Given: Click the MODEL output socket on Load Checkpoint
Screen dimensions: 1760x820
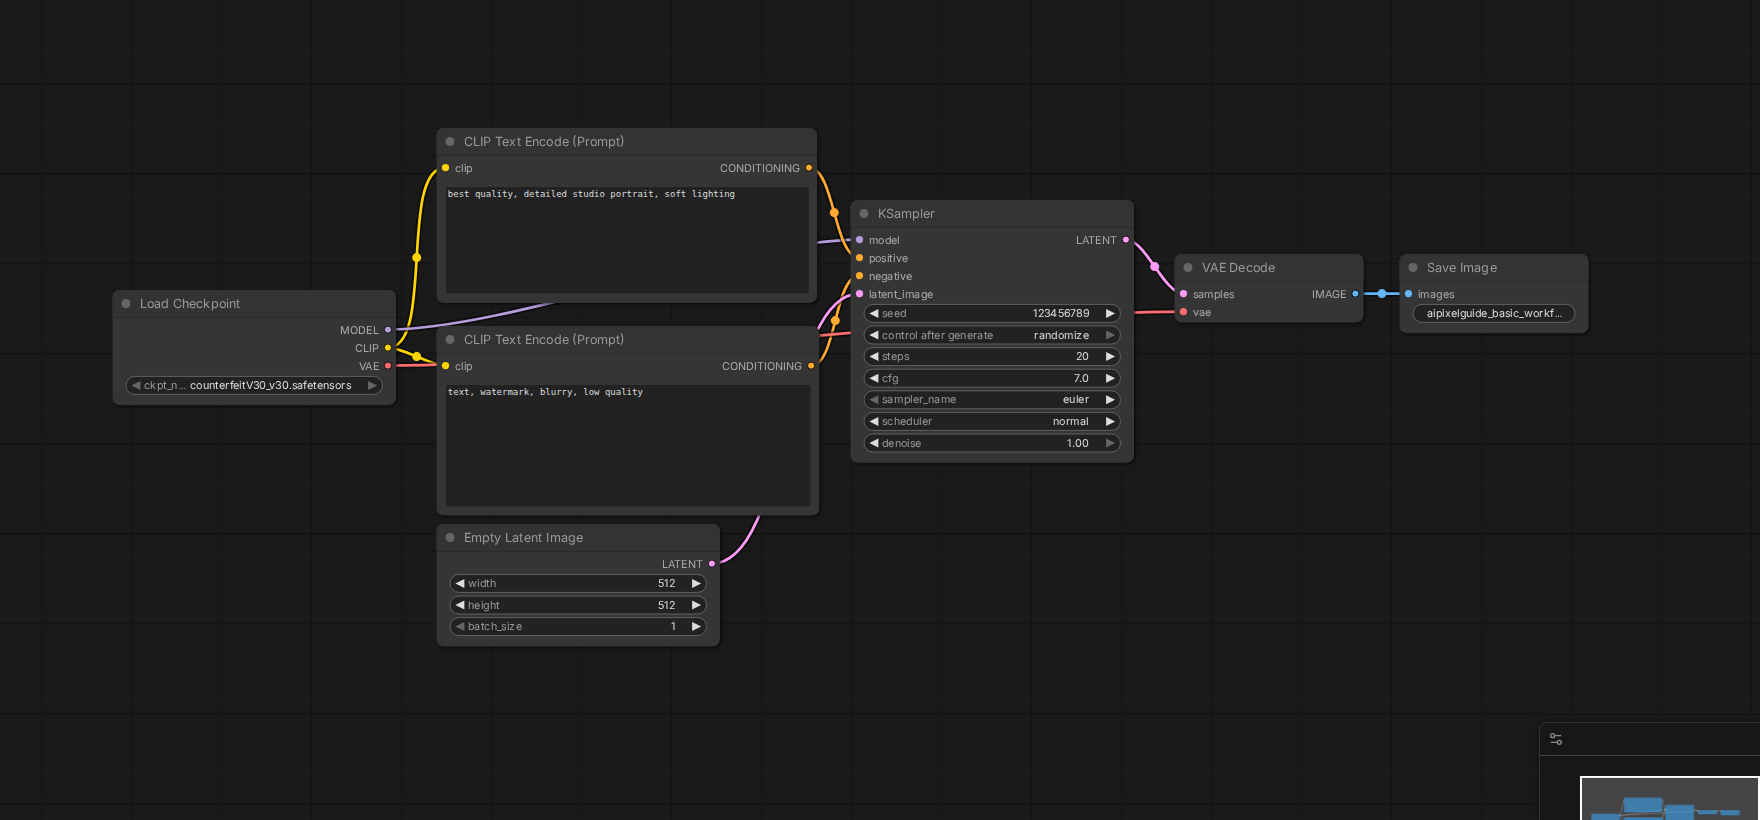Looking at the screenshot, I should pyautogui.click(x=388, y=330).
